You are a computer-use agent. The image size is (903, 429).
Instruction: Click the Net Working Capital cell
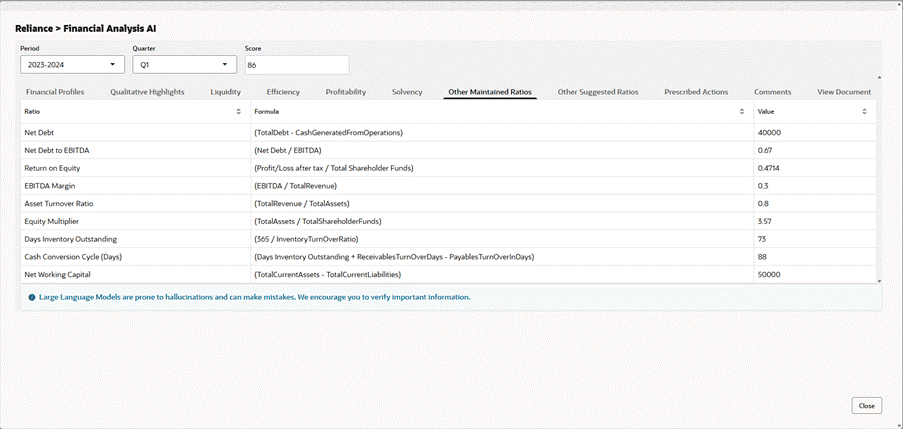(135, 275)
